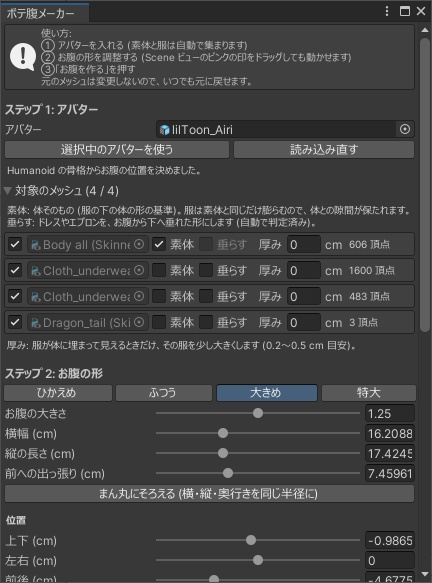The height and width of the screenshot is (583, 432).
Task: Uncheck the 1600-vertex Cloth_underwear inclusion checkbox
Action: [x=15, y=270]
